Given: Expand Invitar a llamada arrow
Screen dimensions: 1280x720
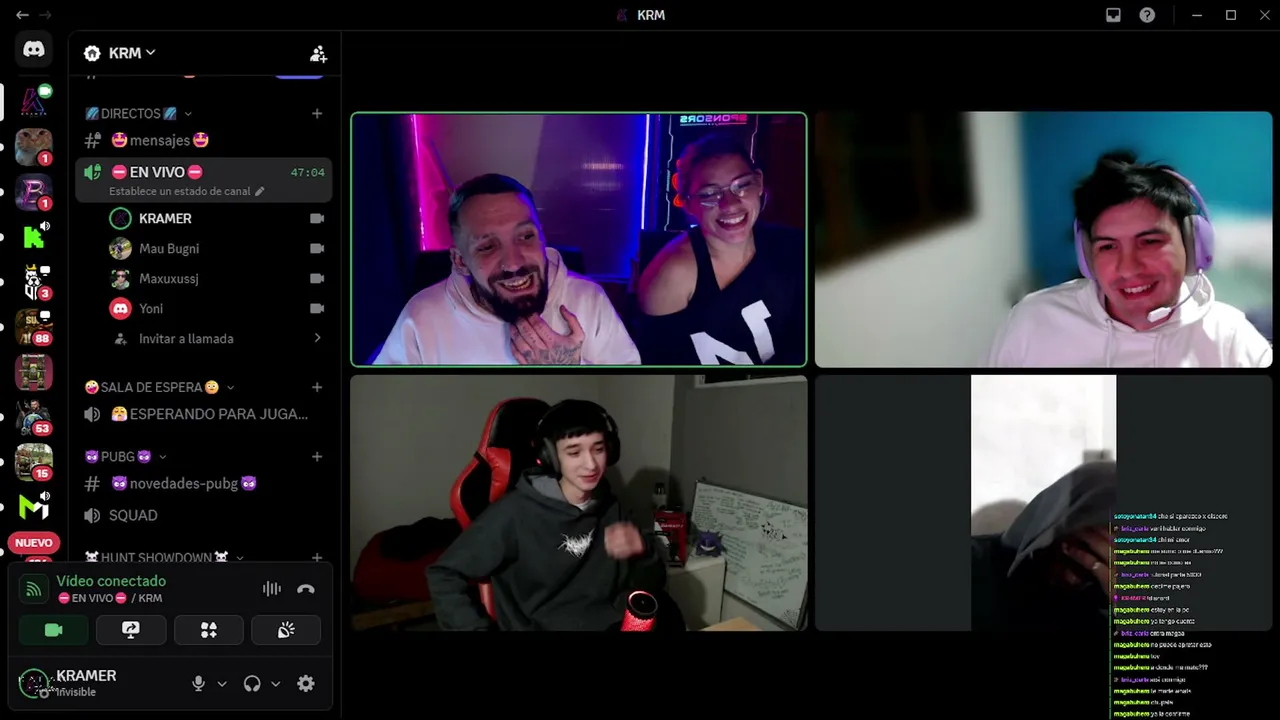Looking at the screenshot, I should pos(317,338).
